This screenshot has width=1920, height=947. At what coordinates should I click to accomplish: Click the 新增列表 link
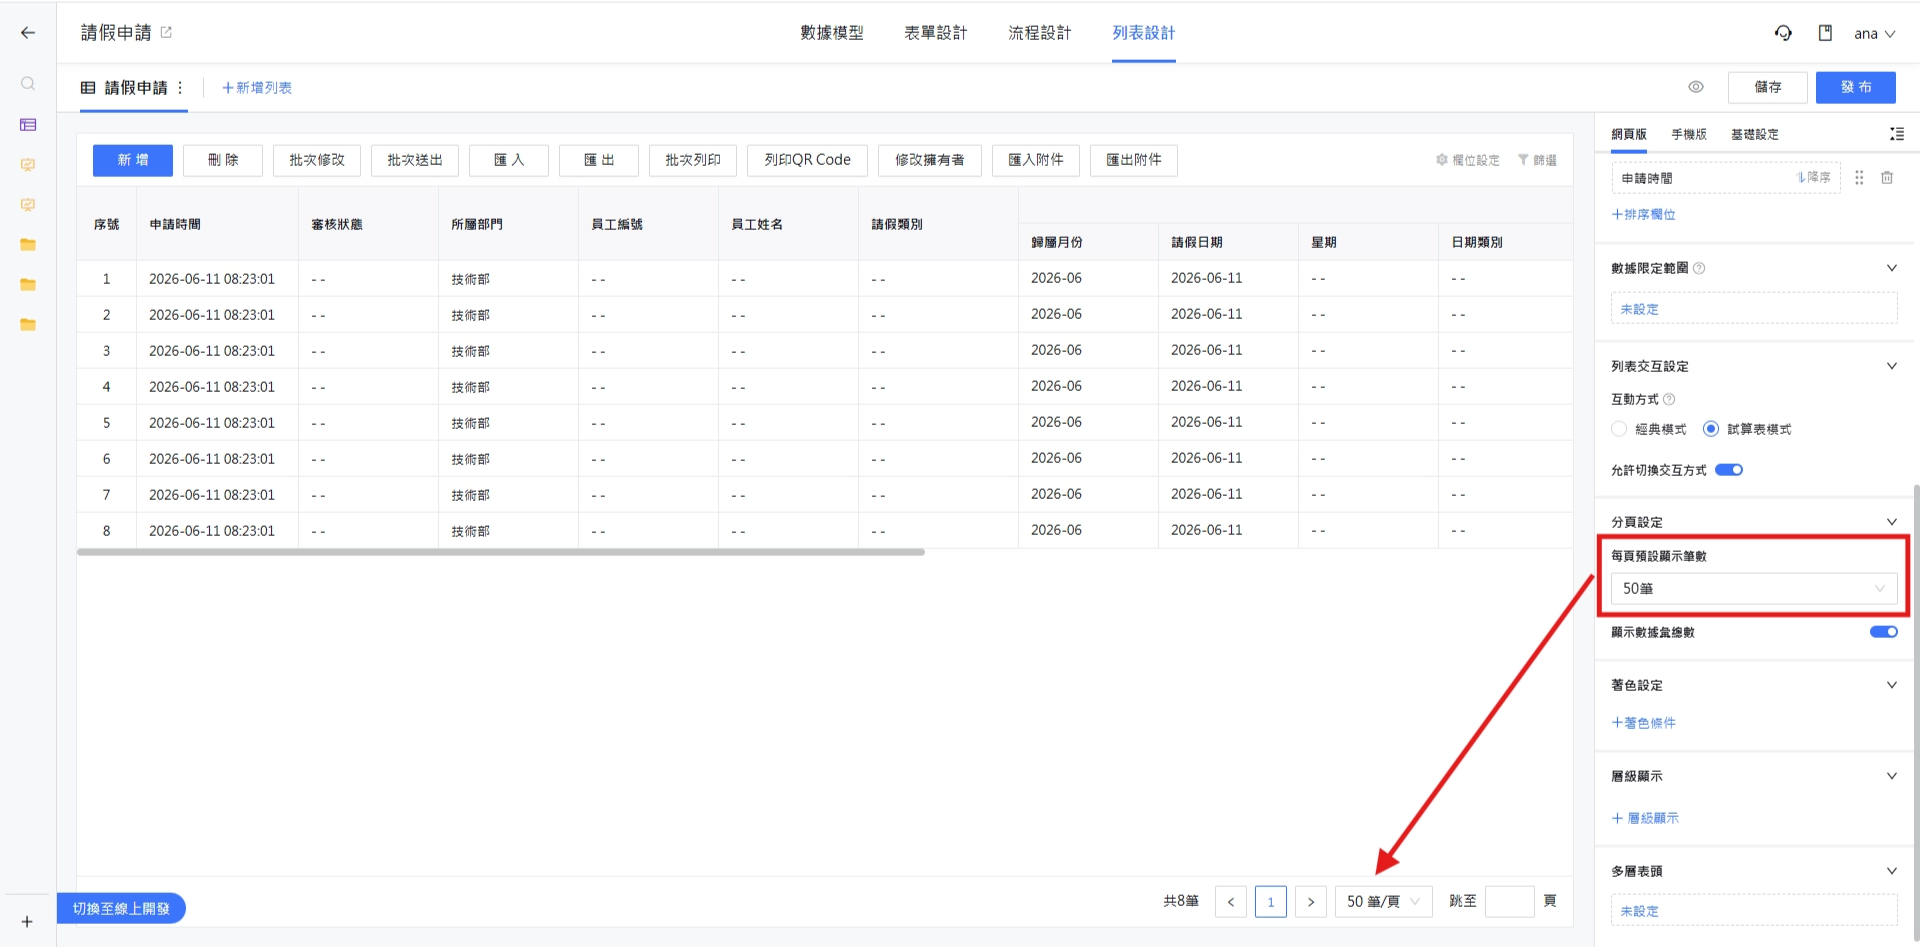point(257,88)
